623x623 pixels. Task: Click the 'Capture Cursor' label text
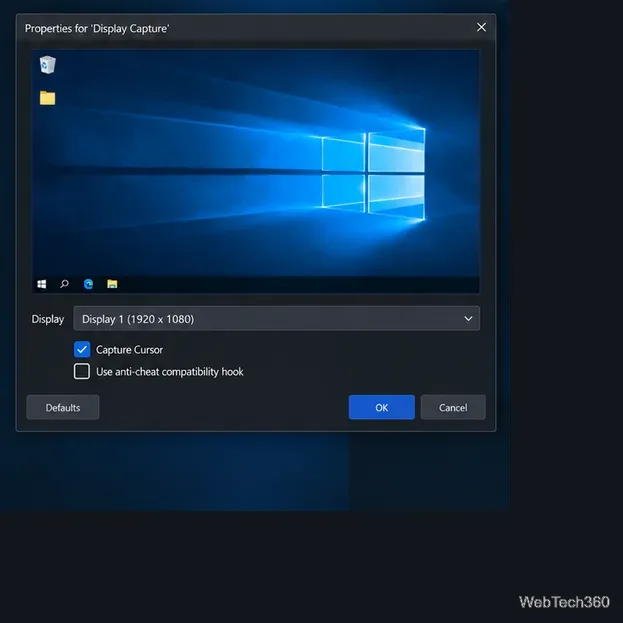tap(130, 350)
